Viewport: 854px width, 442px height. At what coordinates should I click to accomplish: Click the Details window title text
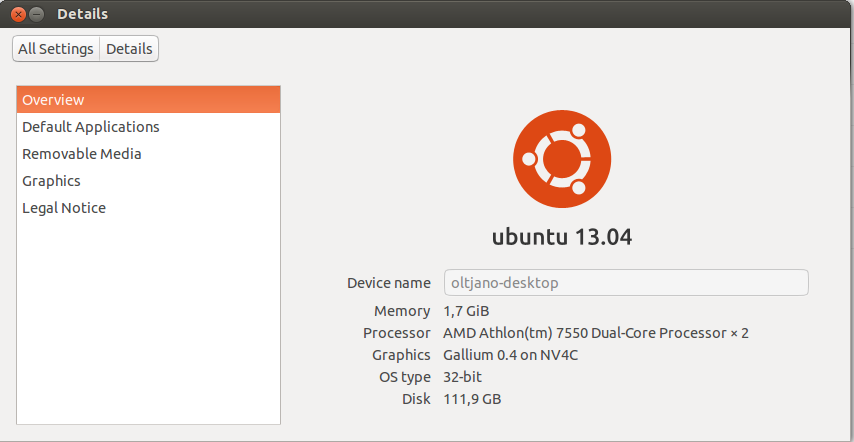[x=82, y=14]
